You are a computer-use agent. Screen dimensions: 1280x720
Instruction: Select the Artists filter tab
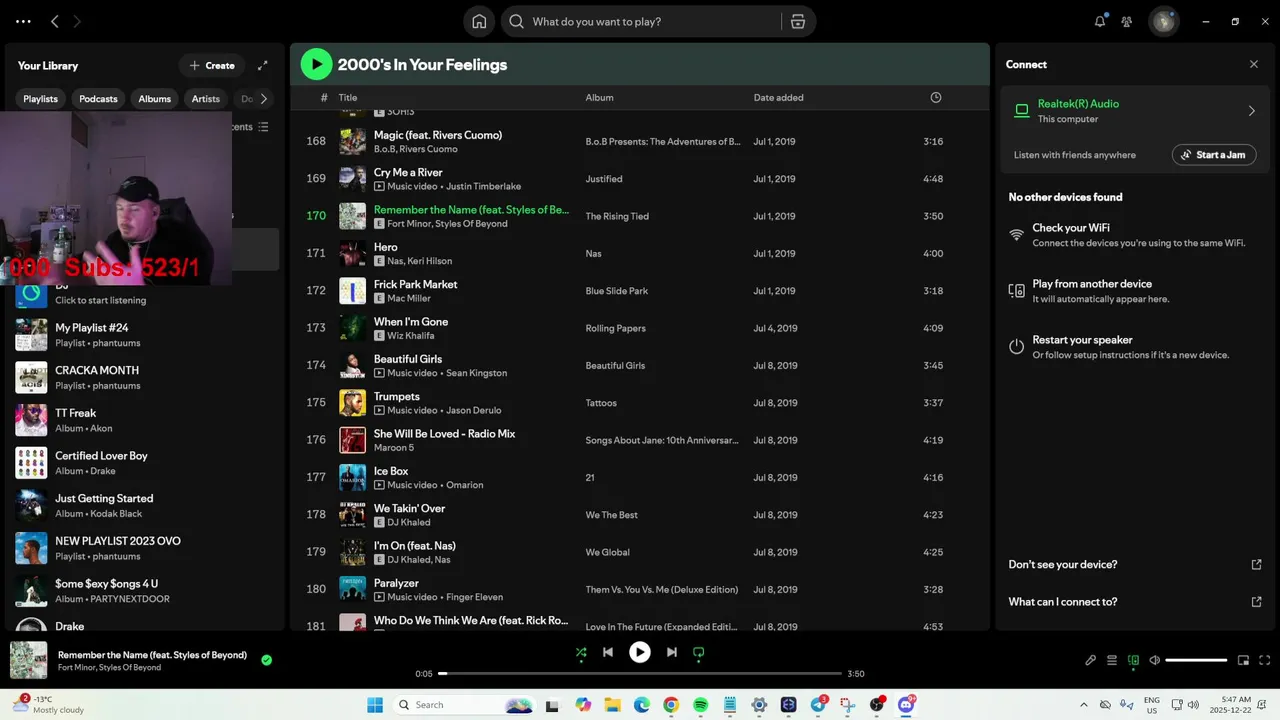(x=206, y=99)
